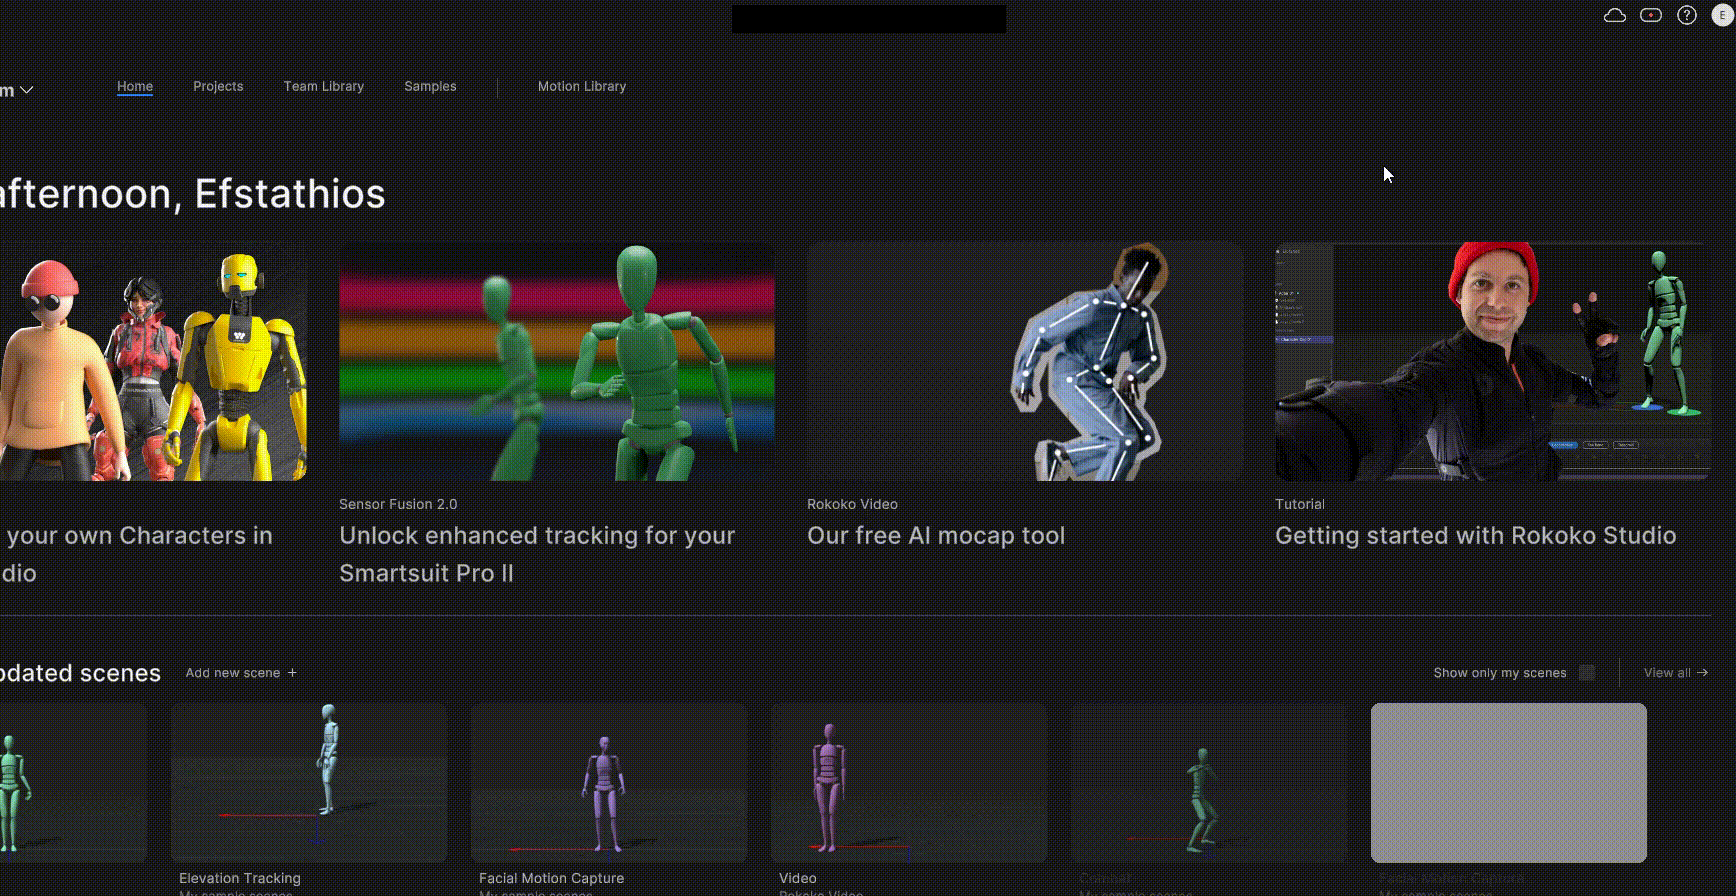
Task: Click the "Add new scene" label
Action: (x=233, y=673)
